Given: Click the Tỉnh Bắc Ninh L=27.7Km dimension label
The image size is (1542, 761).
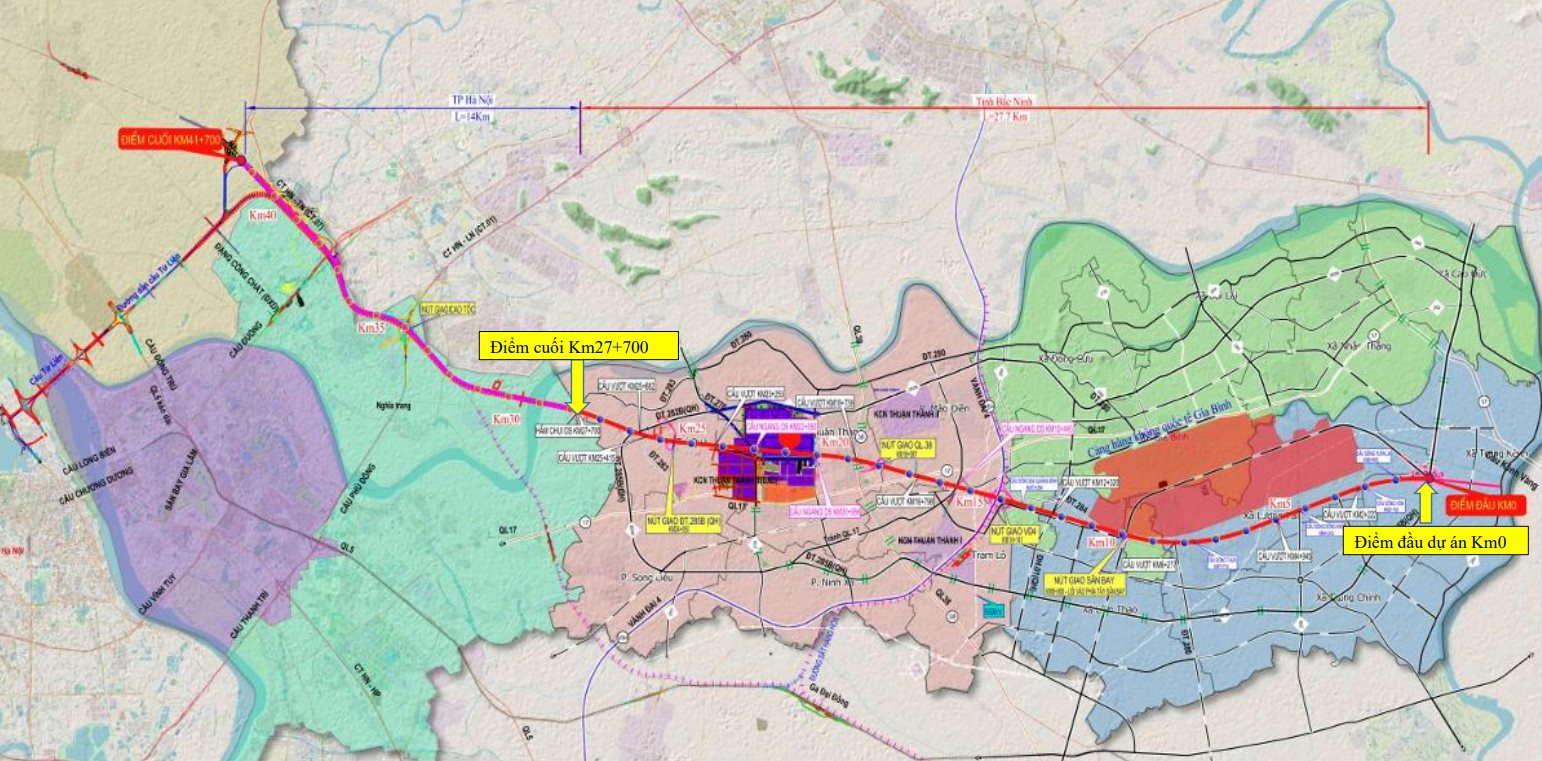Looking at the screenshot, I should tap(1005, 110).
